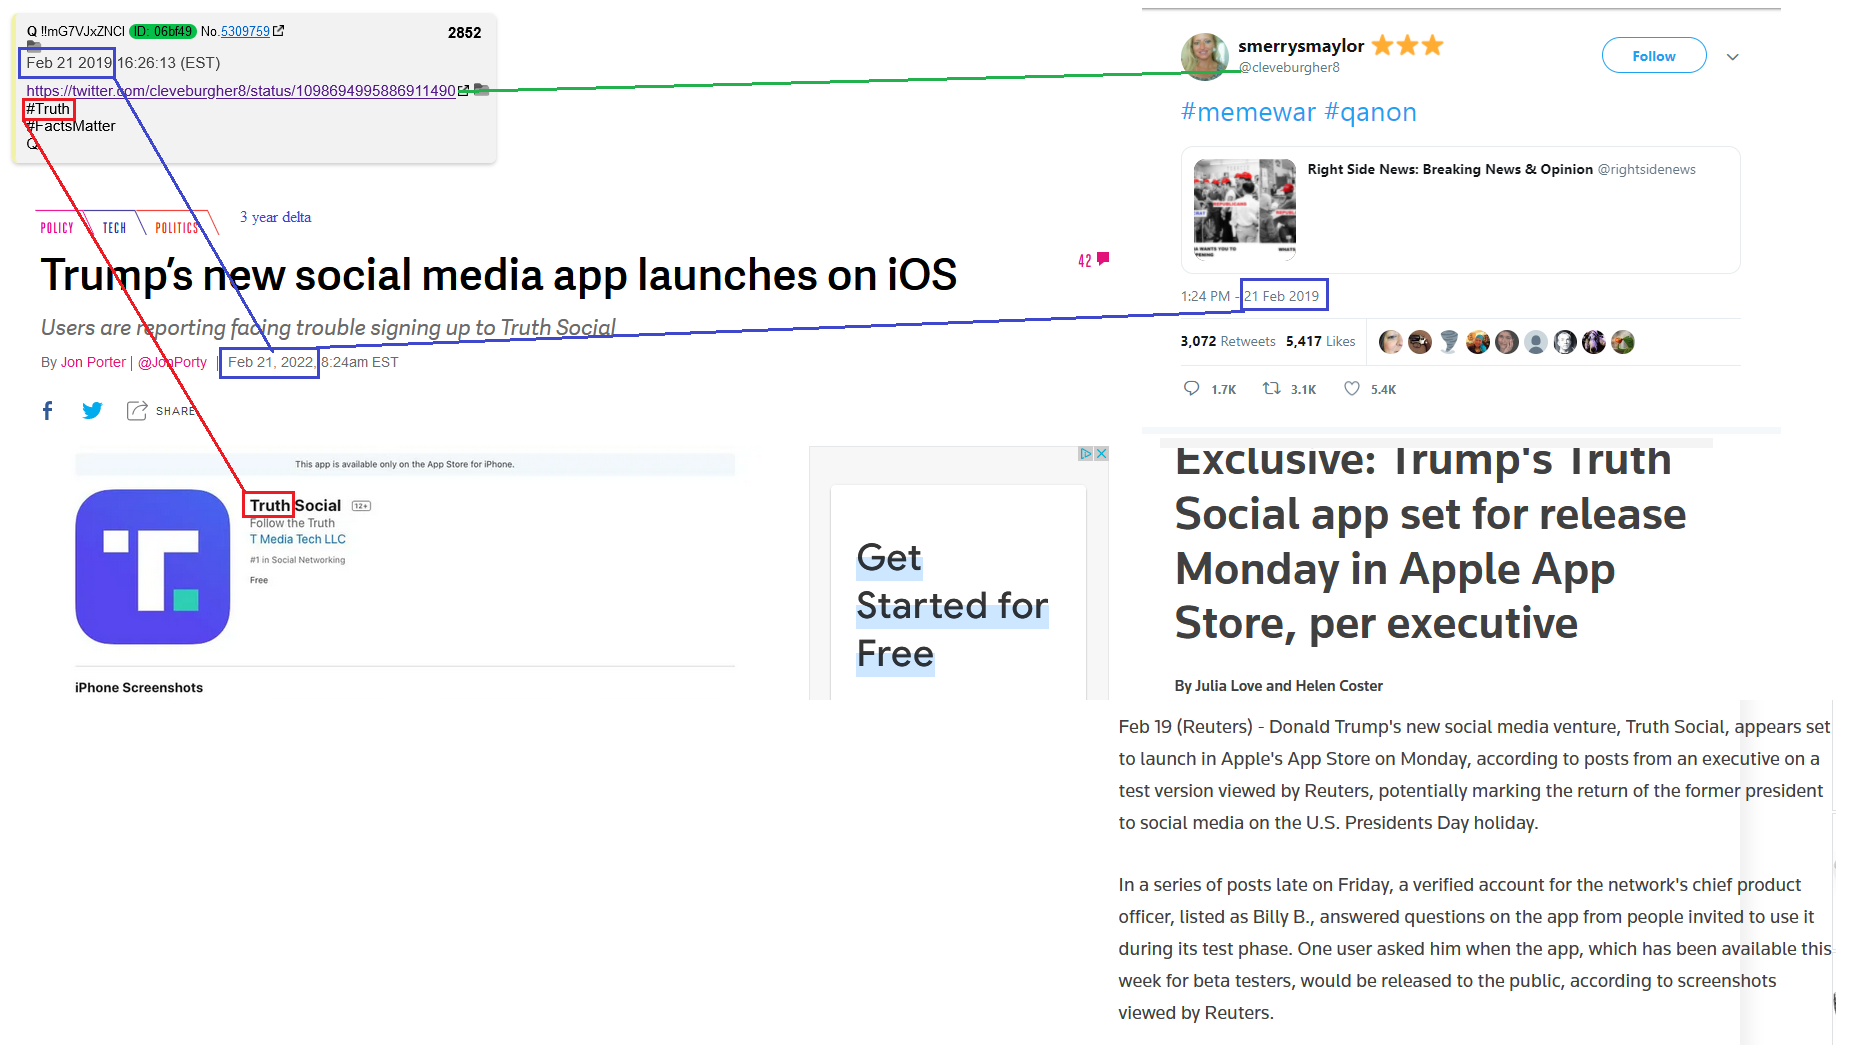Image resolution: width=1860 pixels, height=1052 pixels.
Task: Click the 'iPhone Screenshots' heading
Action: point(139,687)
